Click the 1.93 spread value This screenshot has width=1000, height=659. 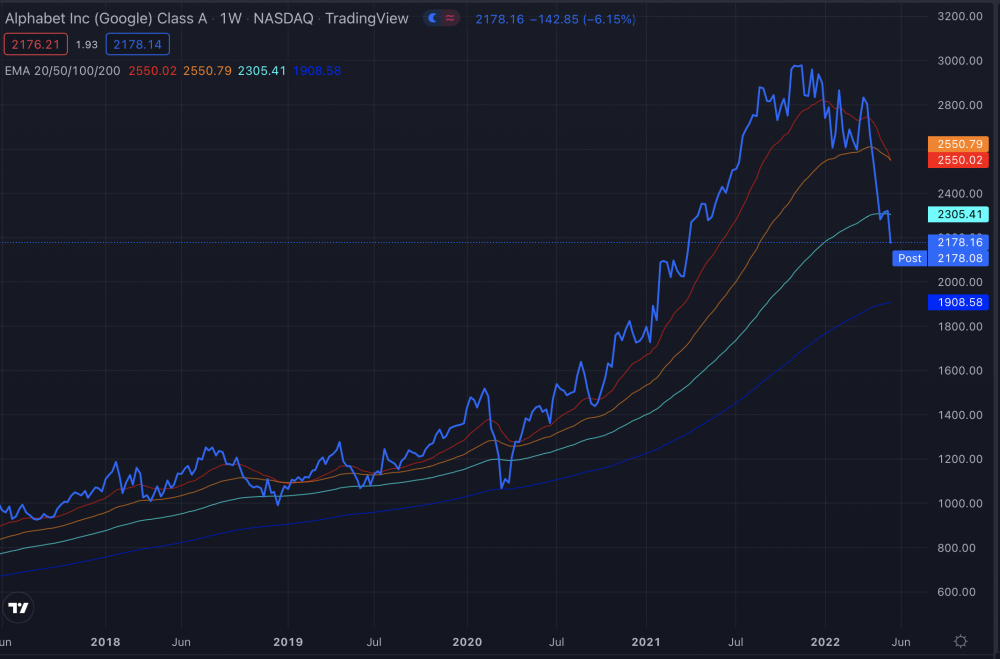click(x=87, y=45)
